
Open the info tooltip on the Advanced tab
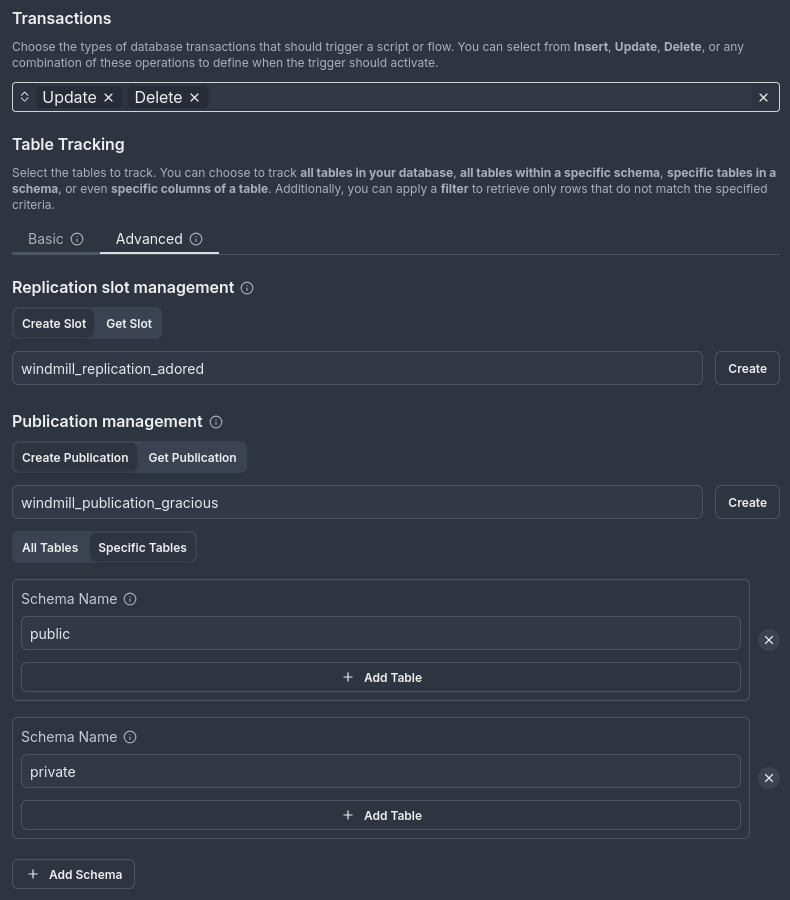[x=196, y=239]
